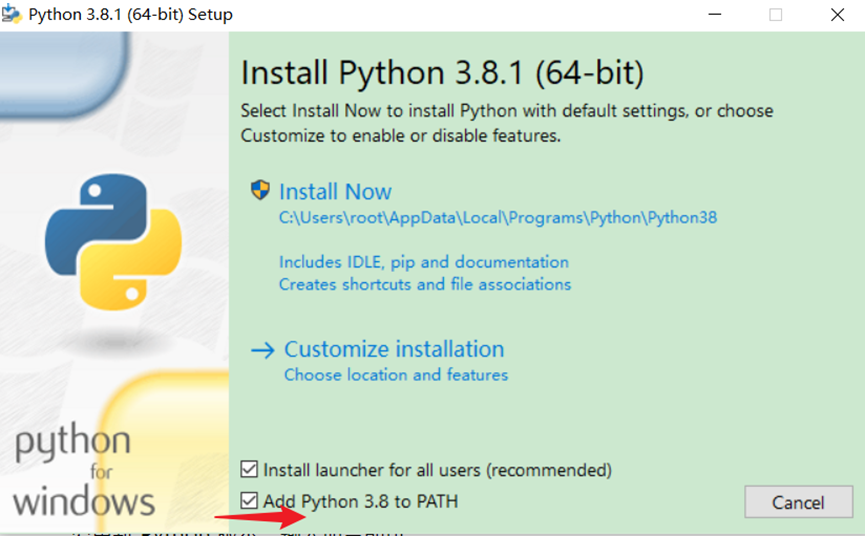Click the blue-yellow Python logo
This screenshot has width=865, height=536.
[113, 240]
